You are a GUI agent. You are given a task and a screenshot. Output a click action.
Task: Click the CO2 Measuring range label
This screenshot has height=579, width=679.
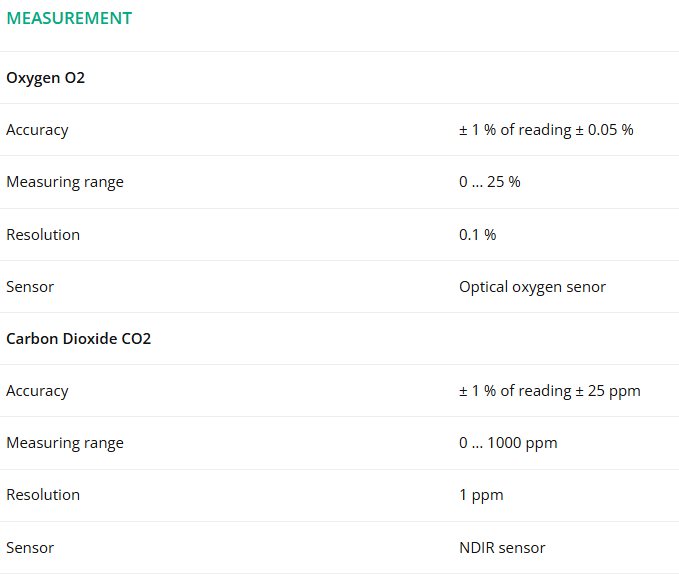click(65, 443)
